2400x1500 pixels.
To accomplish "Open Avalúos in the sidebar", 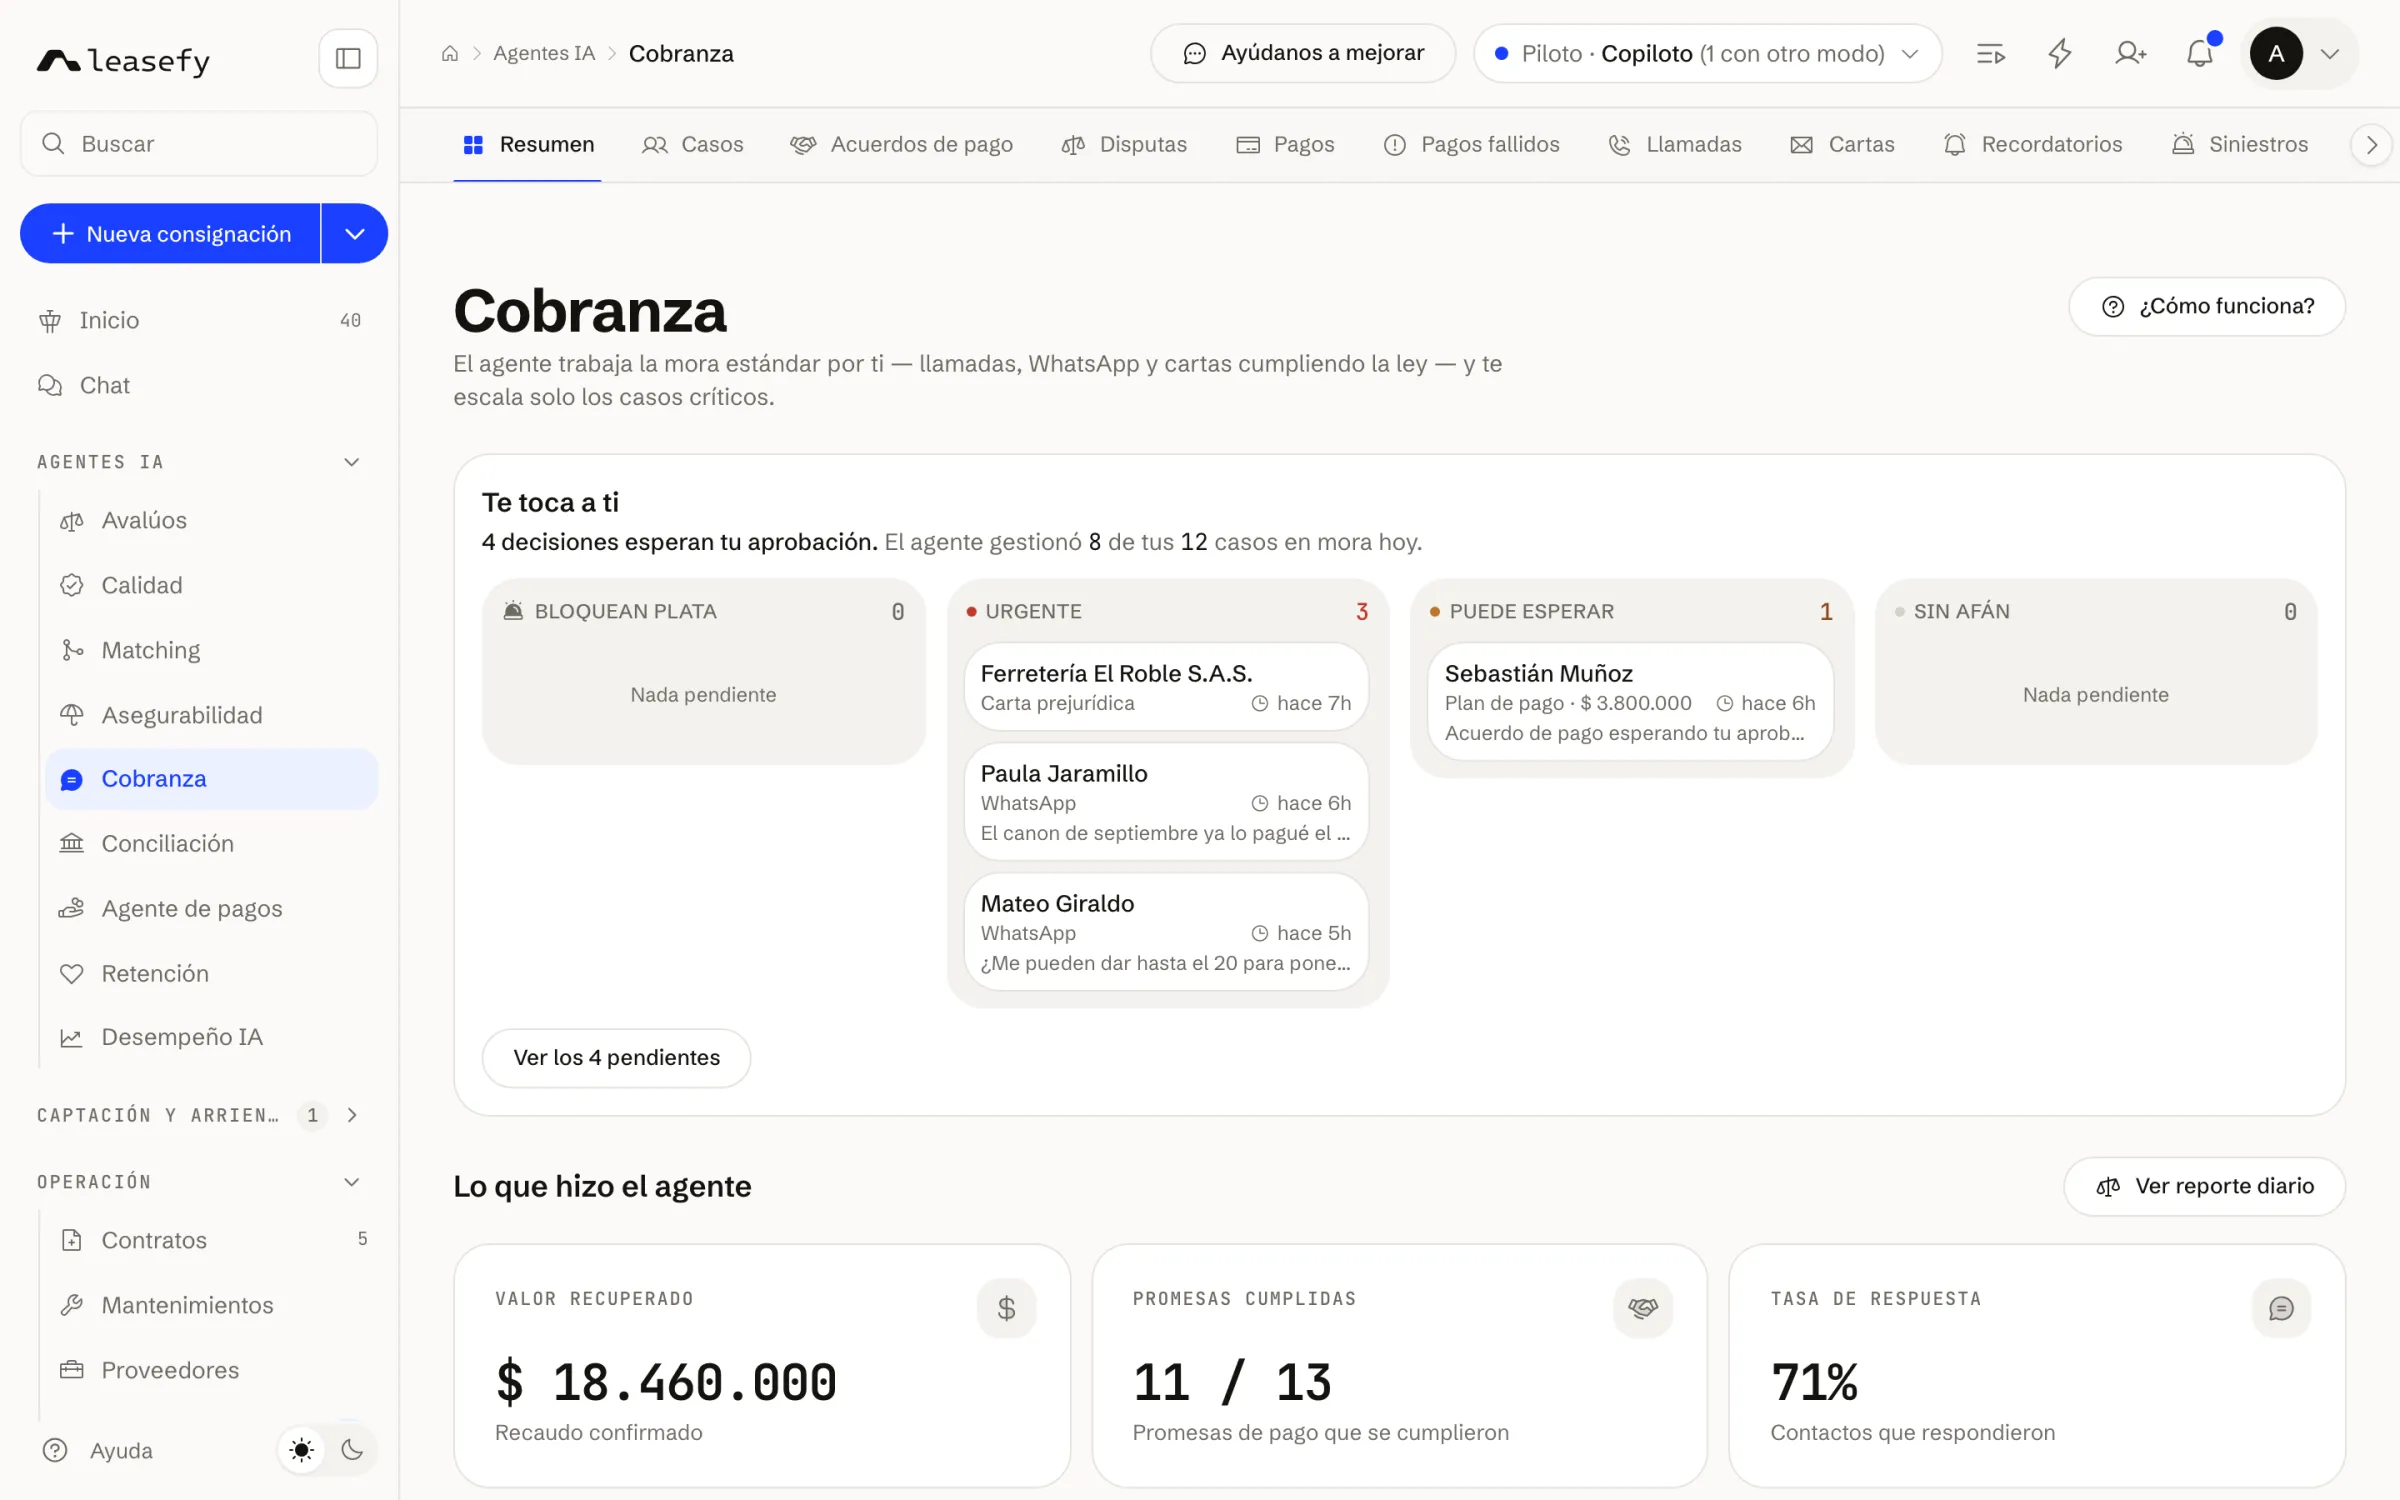I will click(x=211, y=520).
